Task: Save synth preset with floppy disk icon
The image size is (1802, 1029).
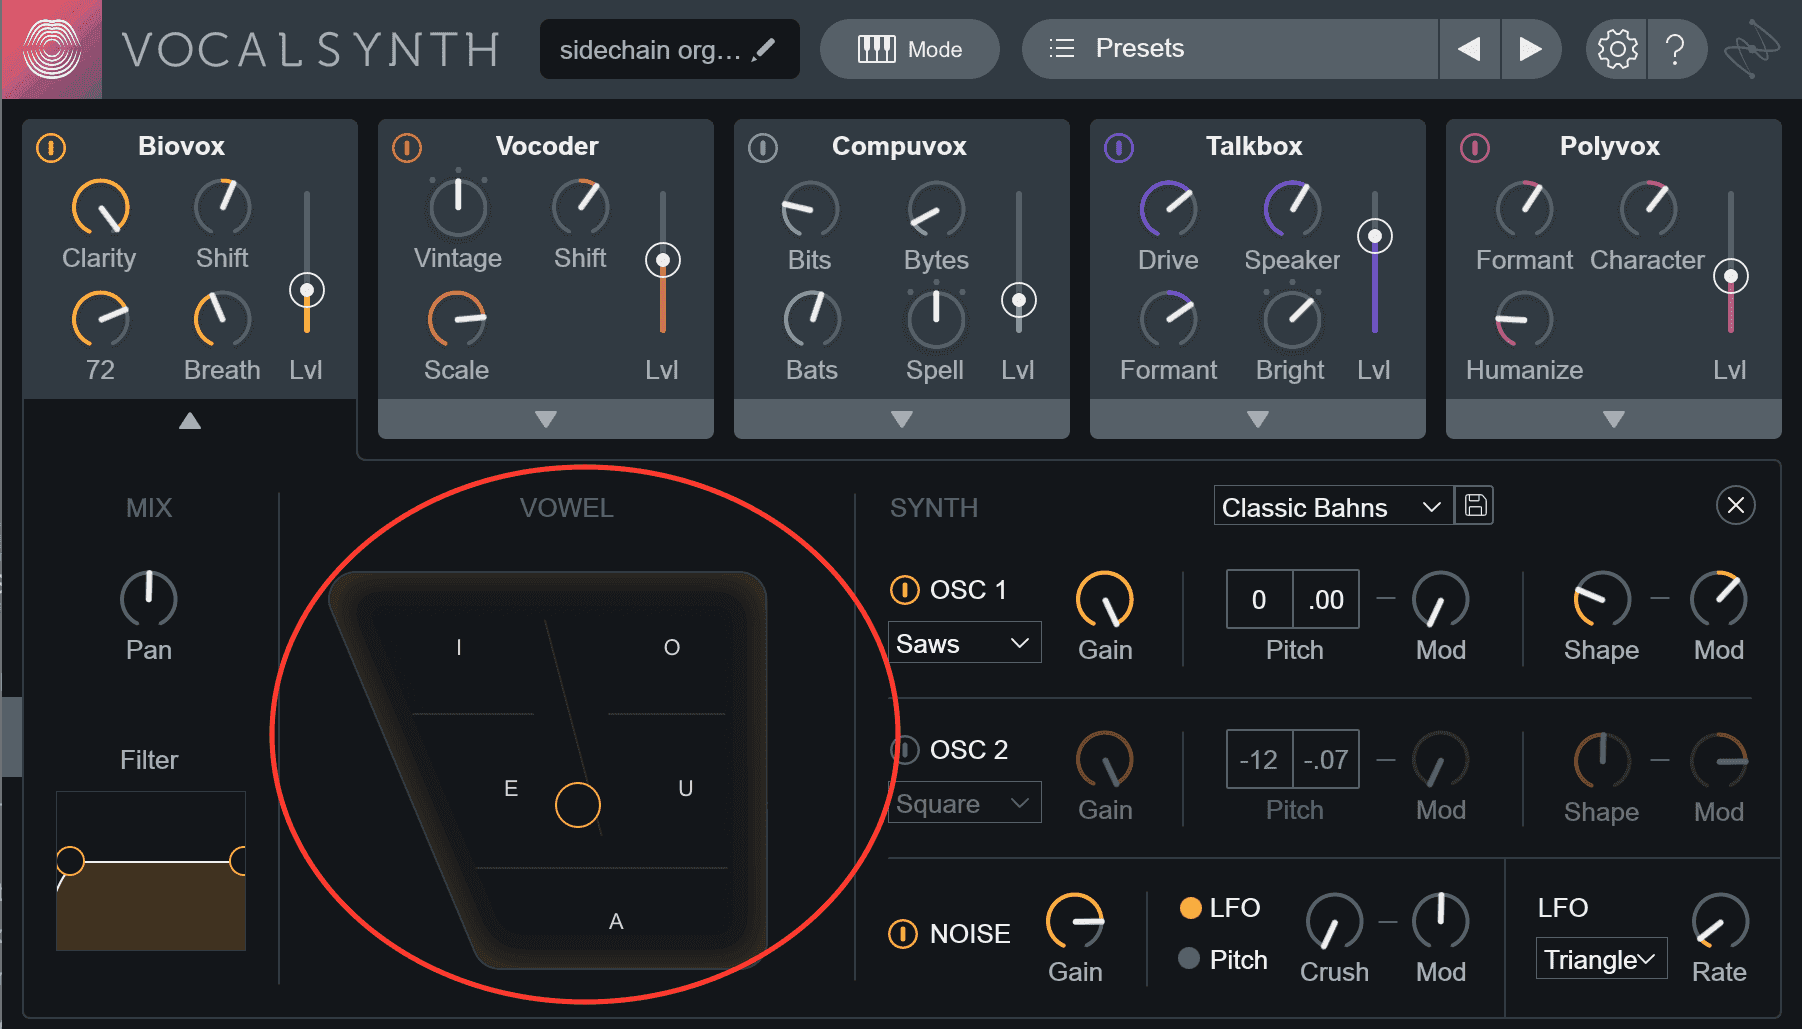Action: pyautogui.click(x=1475, y=506)
